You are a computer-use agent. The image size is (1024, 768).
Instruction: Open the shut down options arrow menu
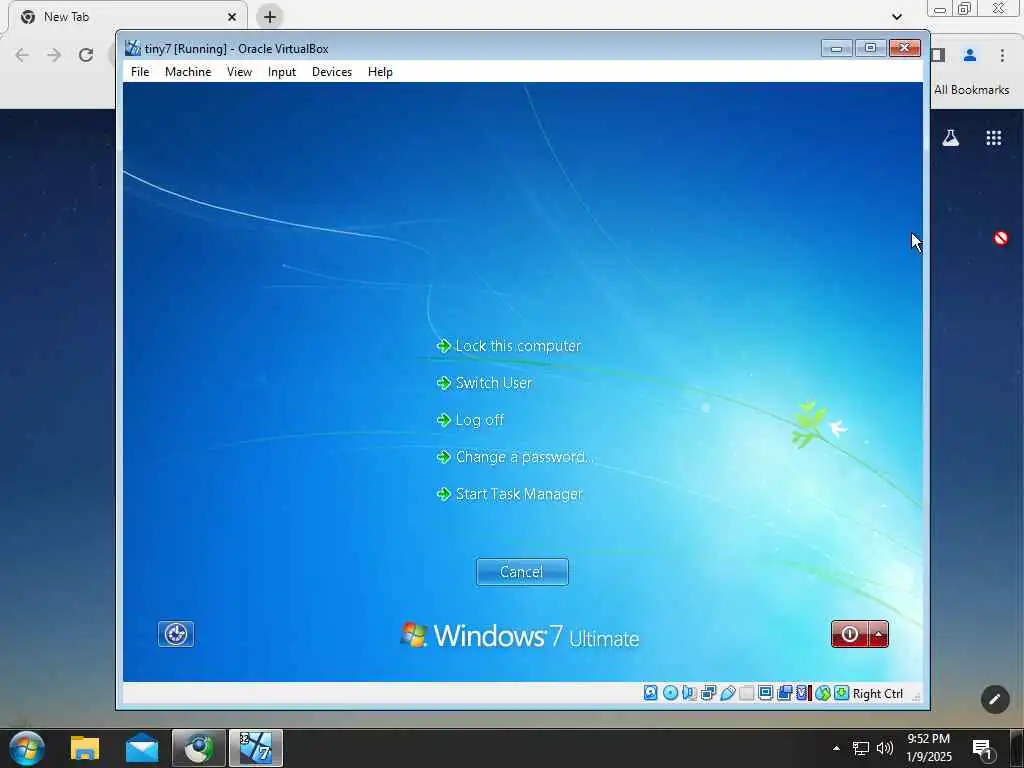point(879,634)
